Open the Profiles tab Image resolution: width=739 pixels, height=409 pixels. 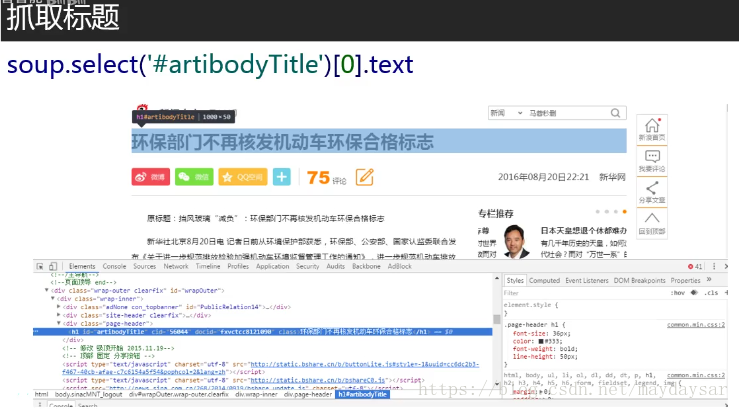(x=238, y=266)
